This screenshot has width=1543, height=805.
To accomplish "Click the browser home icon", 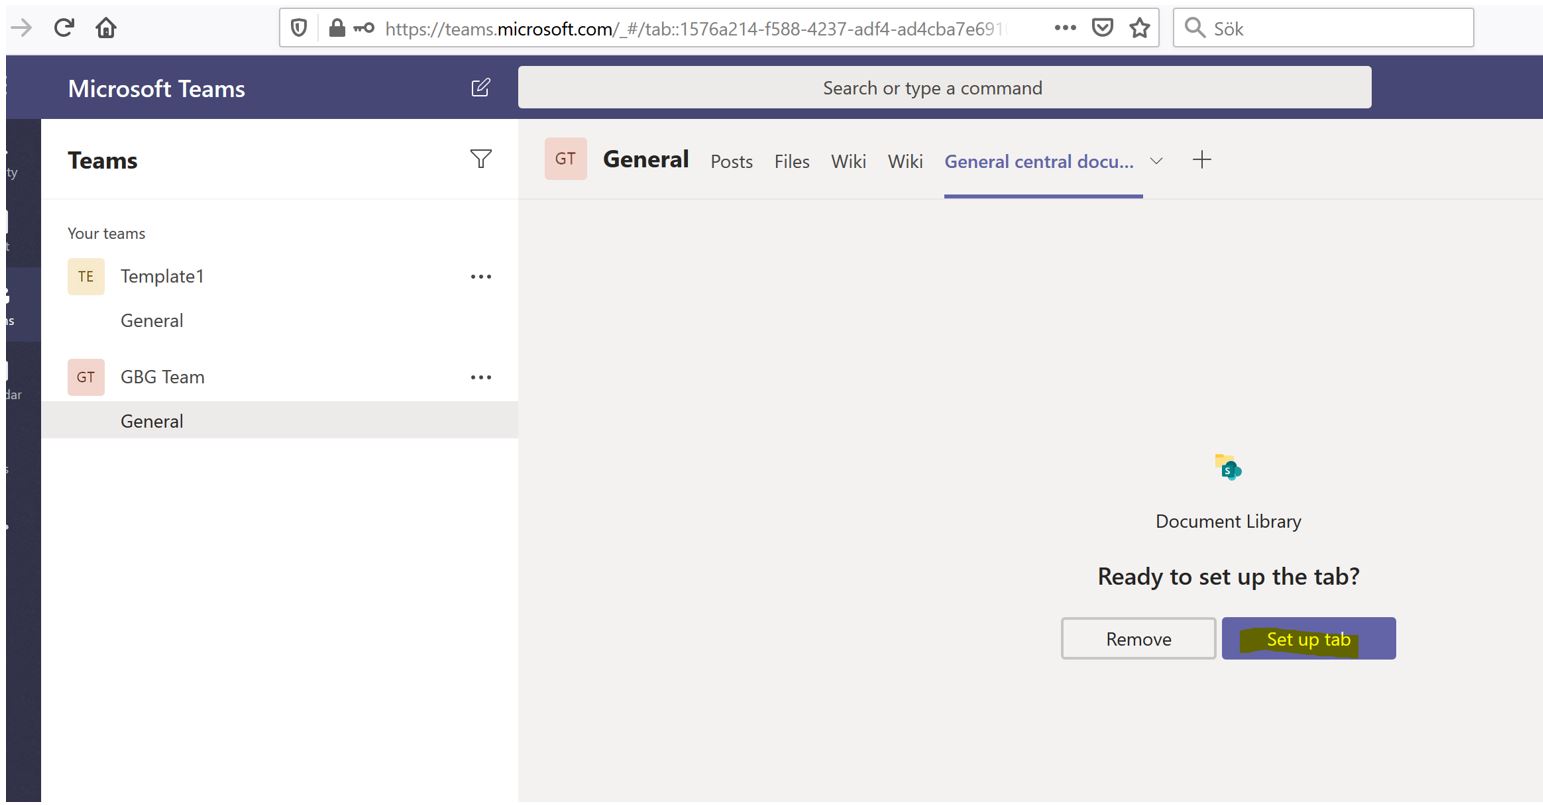I will [x=106, y=27].
